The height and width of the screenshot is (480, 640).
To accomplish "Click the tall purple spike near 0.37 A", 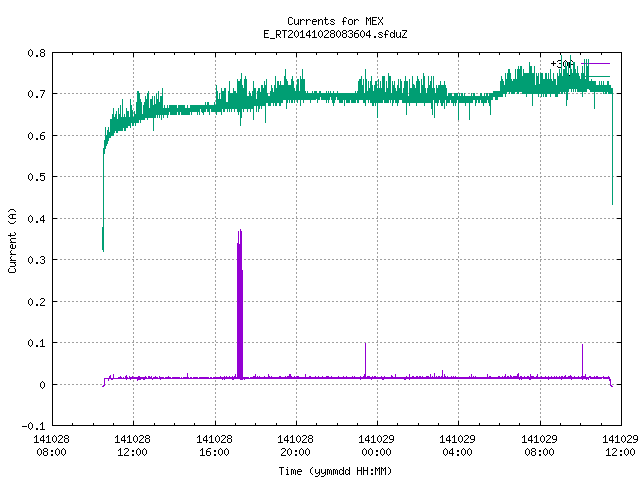I will click(x=240, y=304).
